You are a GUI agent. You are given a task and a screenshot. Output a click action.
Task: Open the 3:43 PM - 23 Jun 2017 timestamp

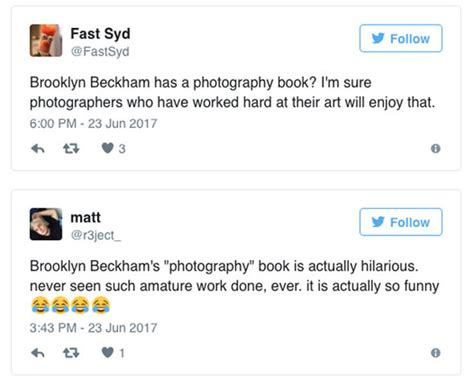[x=93, y=328]
